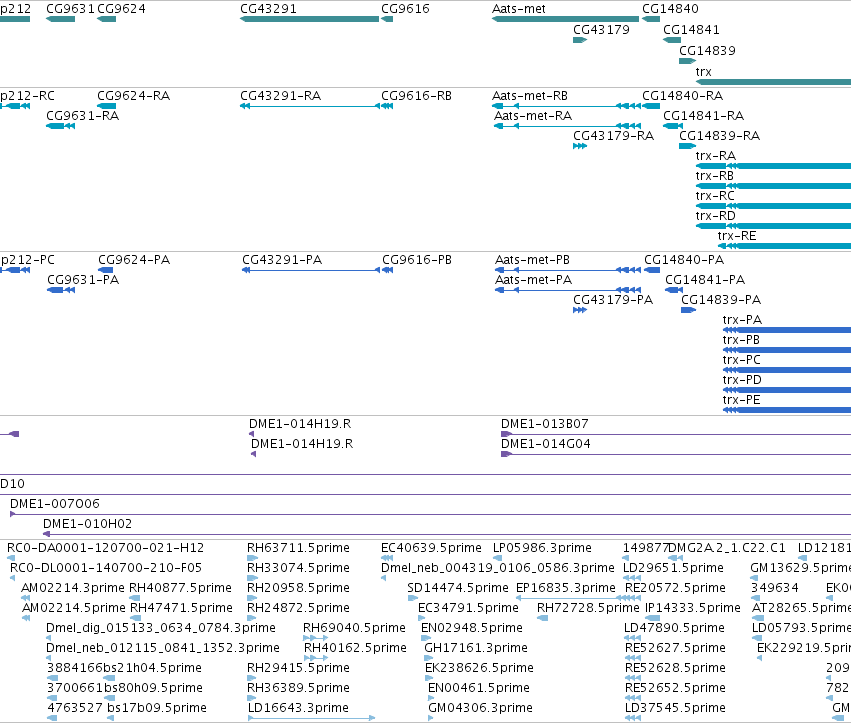The height and width of the screenshot is (723, 851).
Task: Click EST EC40639.5prime
Action: 431,548
